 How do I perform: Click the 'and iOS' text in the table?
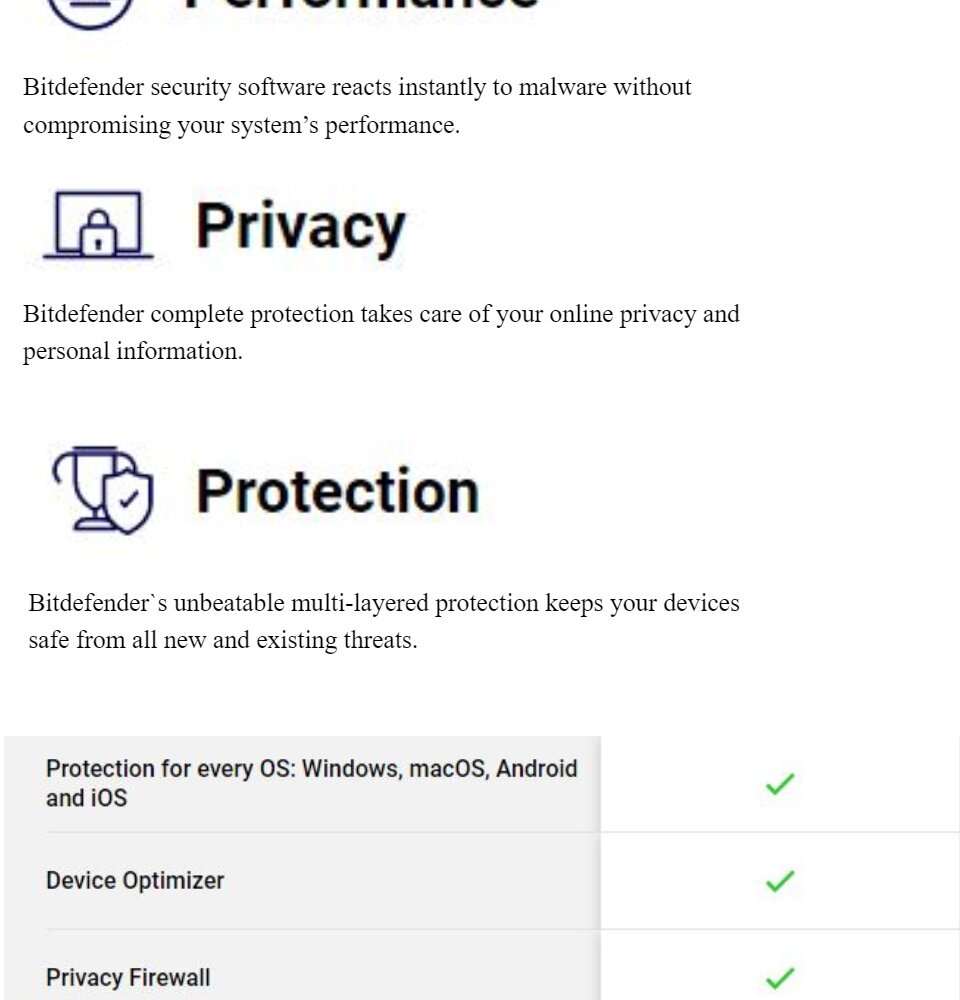86,798
